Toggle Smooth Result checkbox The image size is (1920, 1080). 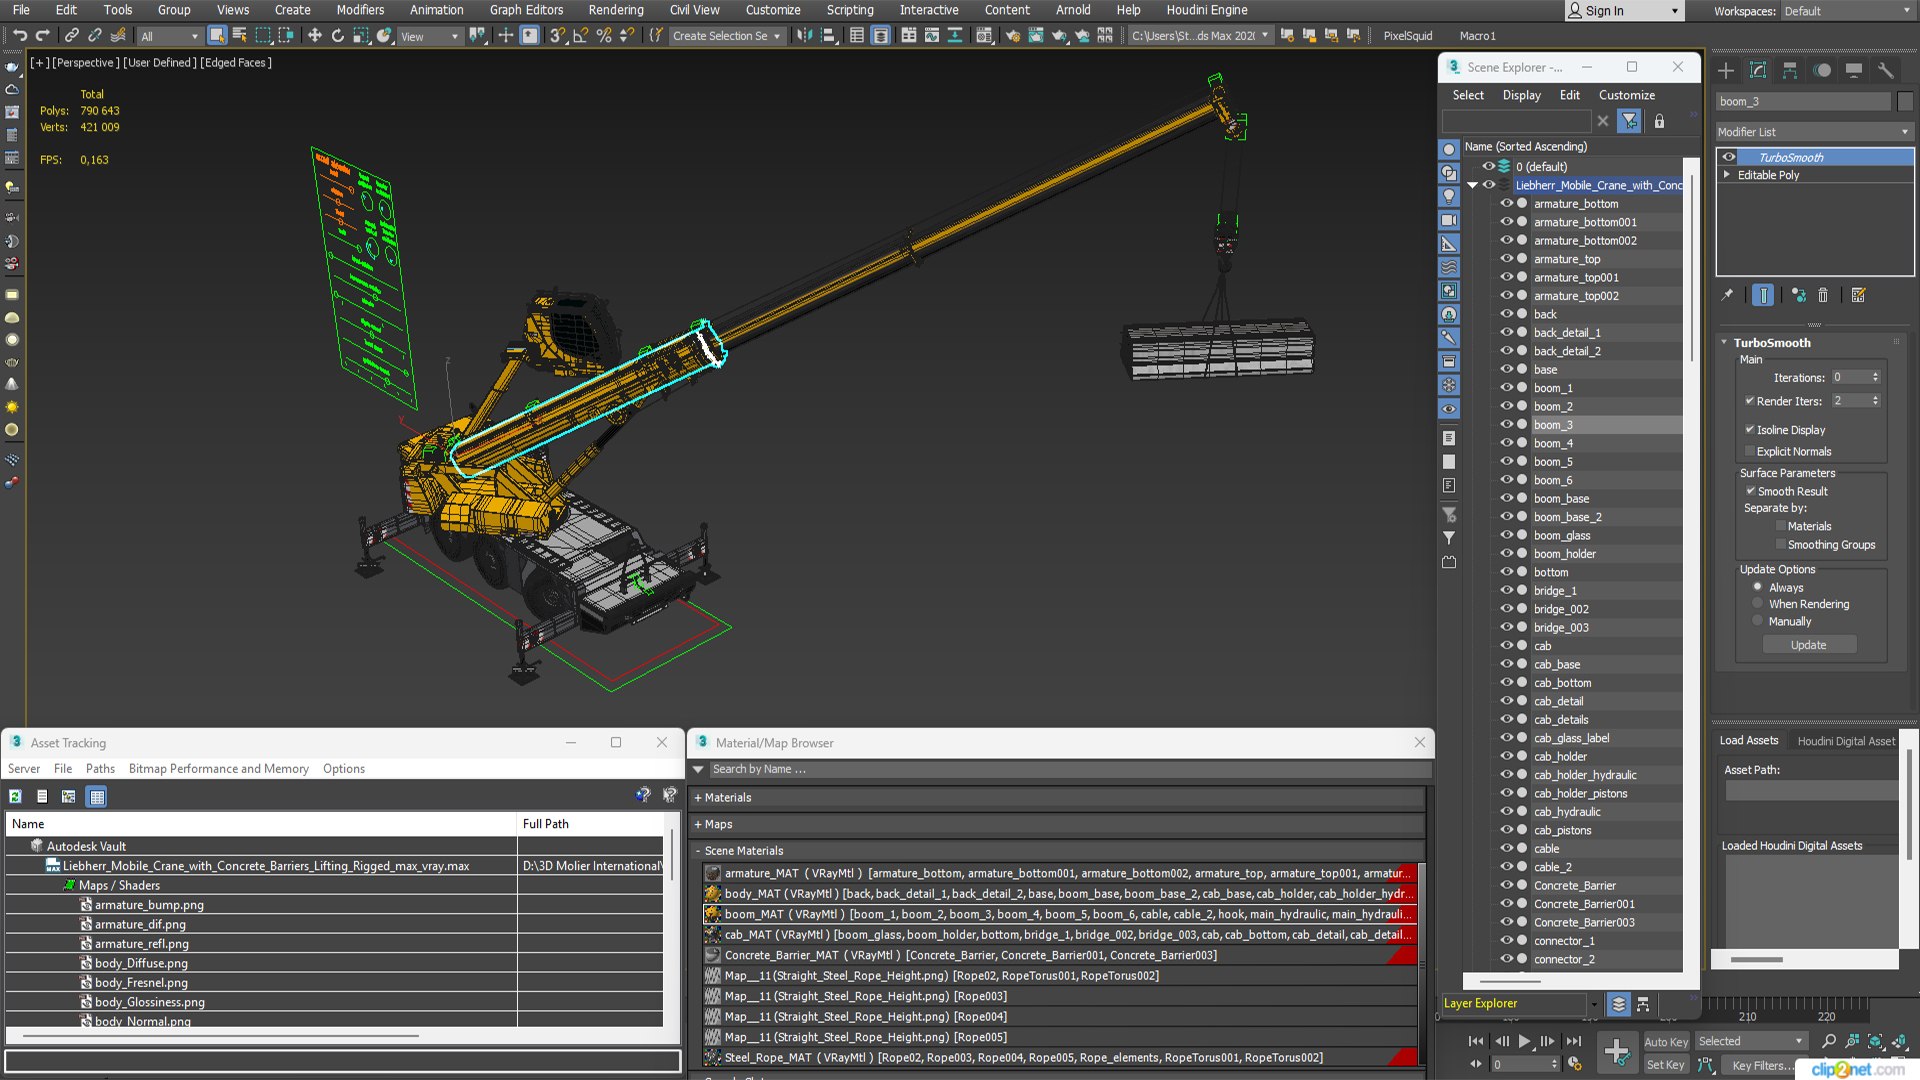(1751, 491)
